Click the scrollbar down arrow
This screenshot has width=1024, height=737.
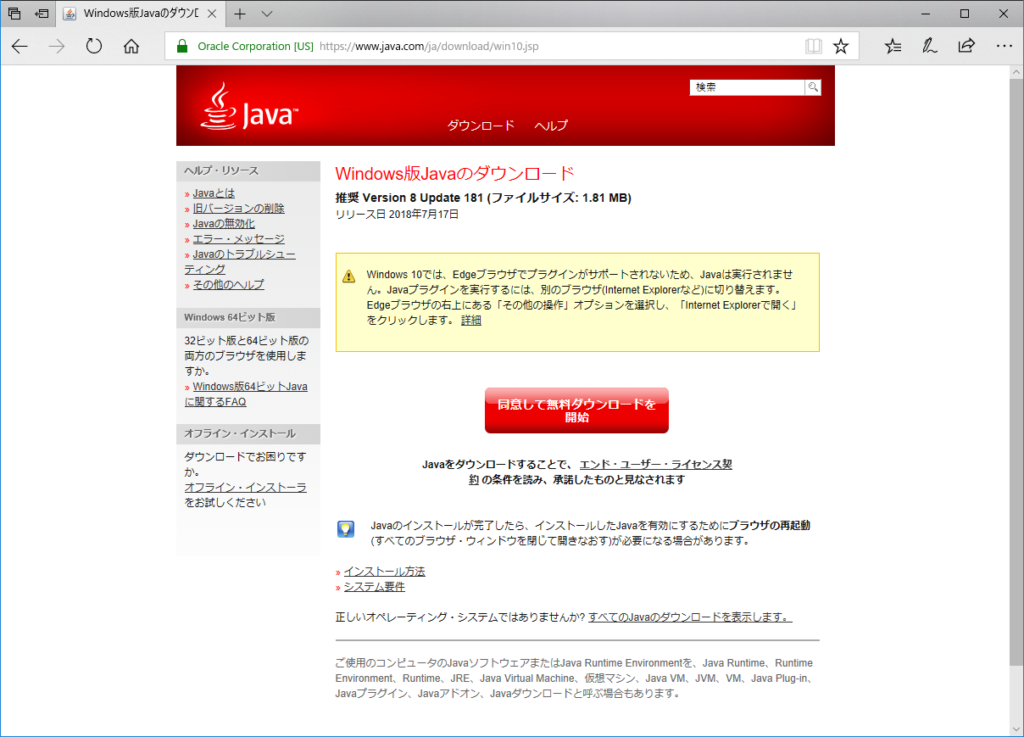(x=1016, y=729)
